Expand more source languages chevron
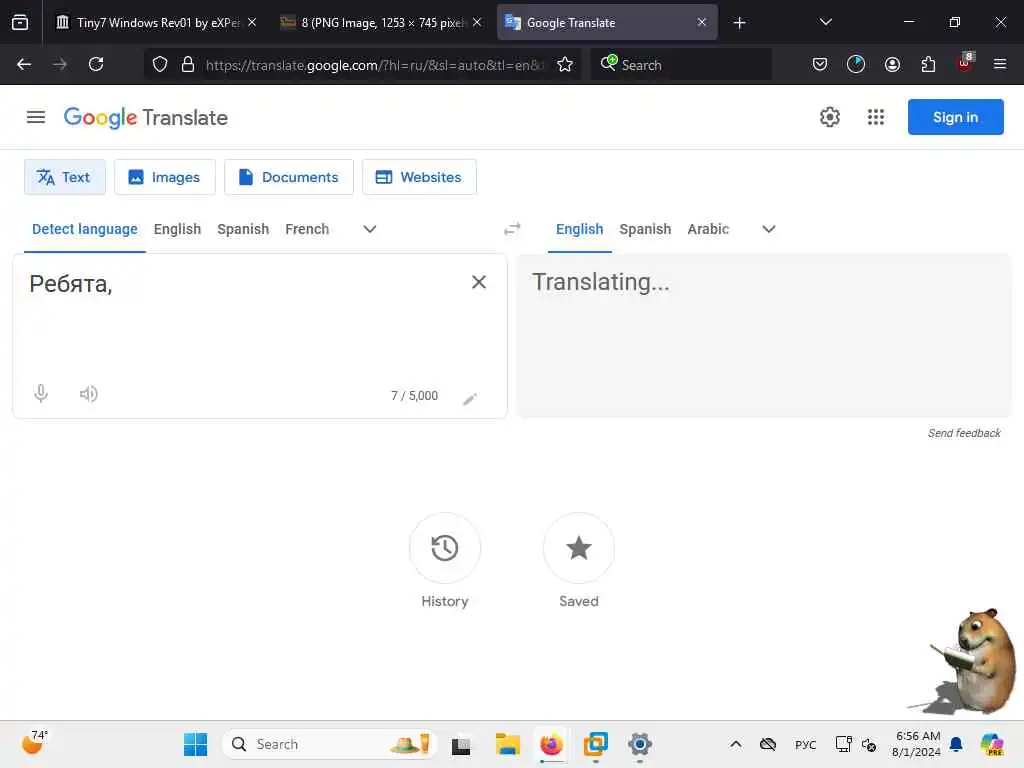This screenshot has width=1024, height=768. (x=370, y=229)
